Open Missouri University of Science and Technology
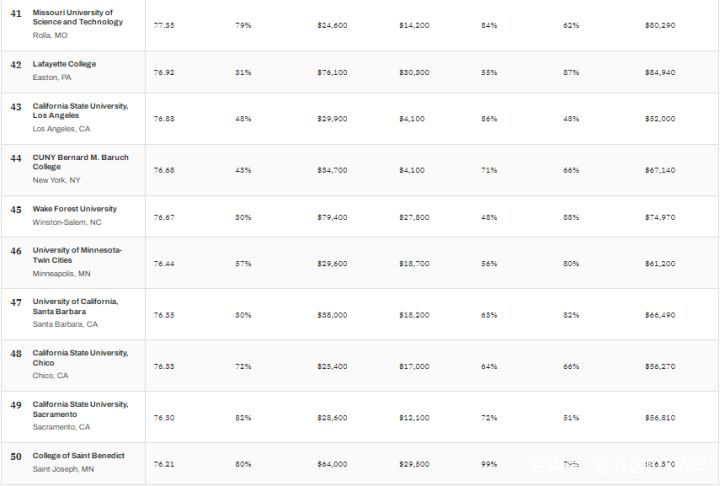 78,17
